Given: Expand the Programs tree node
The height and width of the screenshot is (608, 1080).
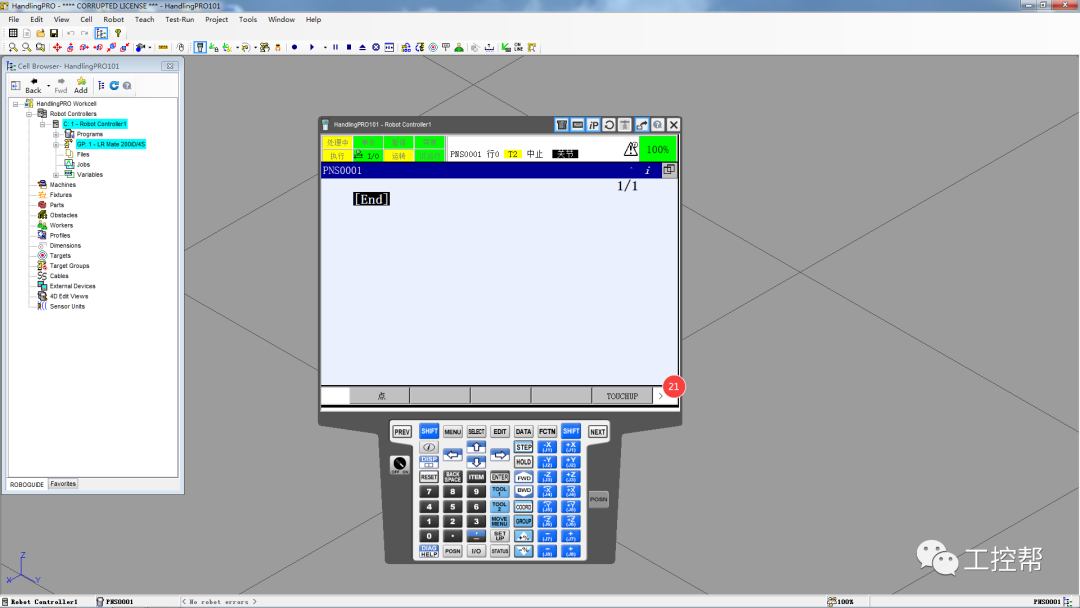Looking at the screenshot, I should coord(56,134).
